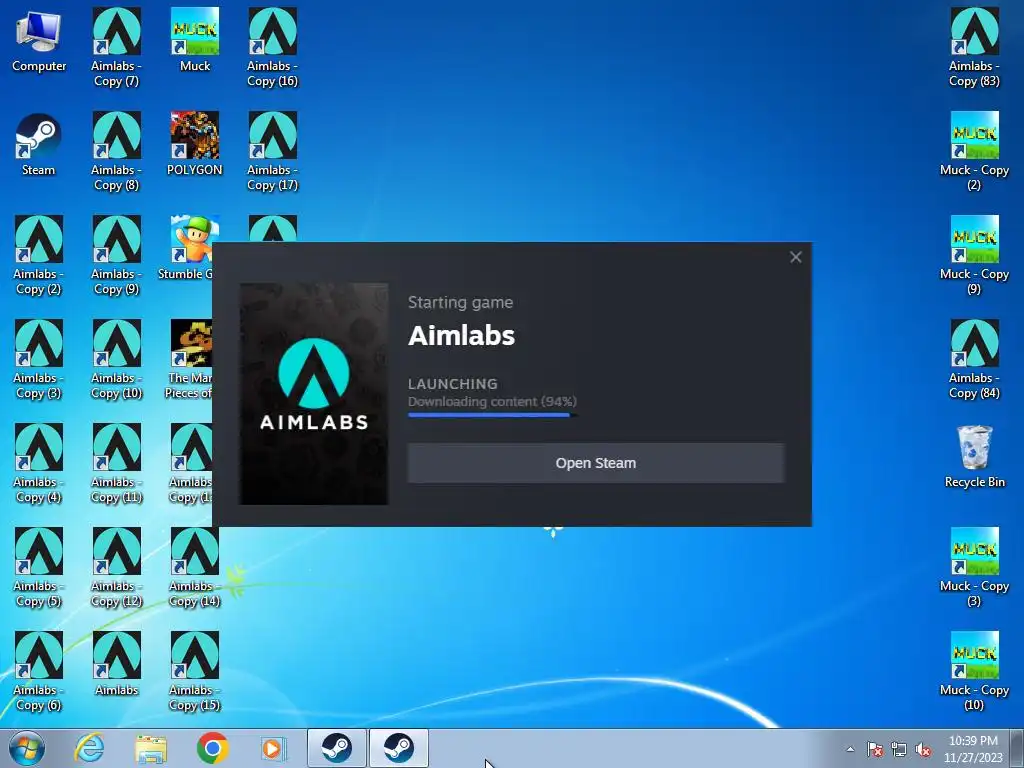
Task: Select Aimlabs - Copy (9) shortcut
Action: [116, 255]
